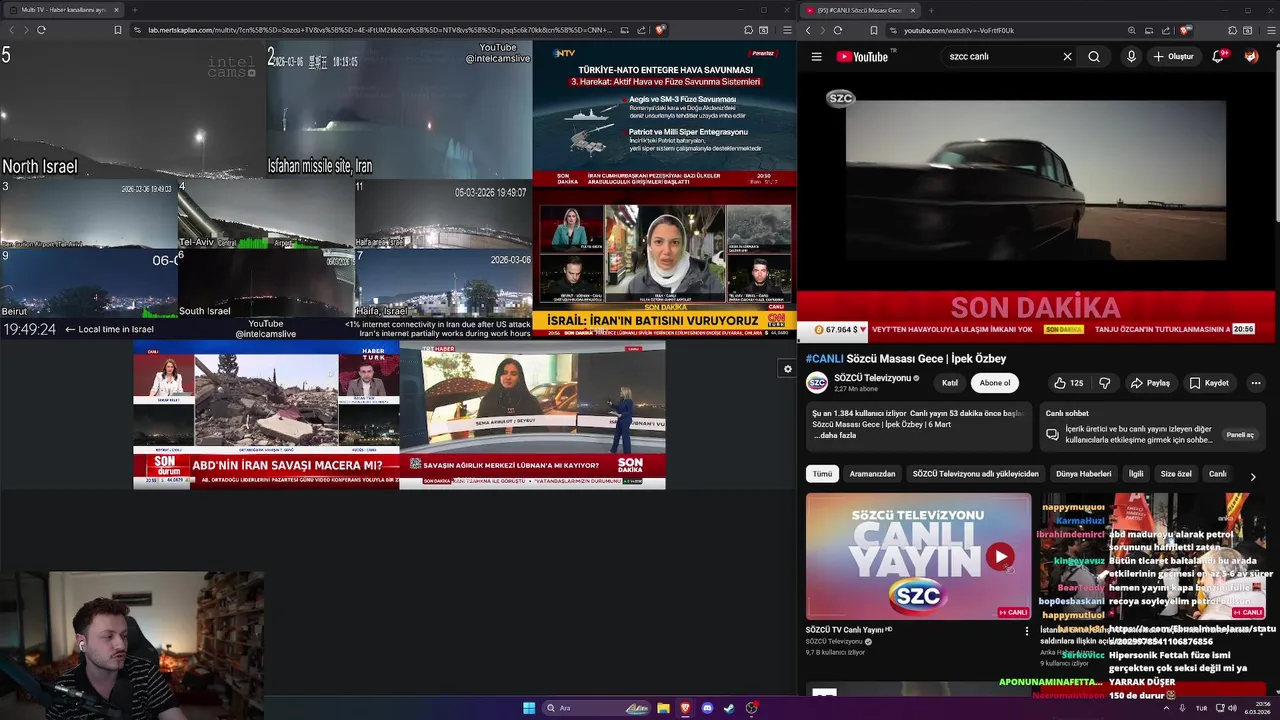
Task: Switch to the Multi TV browser tab
Action: [62, 10]
